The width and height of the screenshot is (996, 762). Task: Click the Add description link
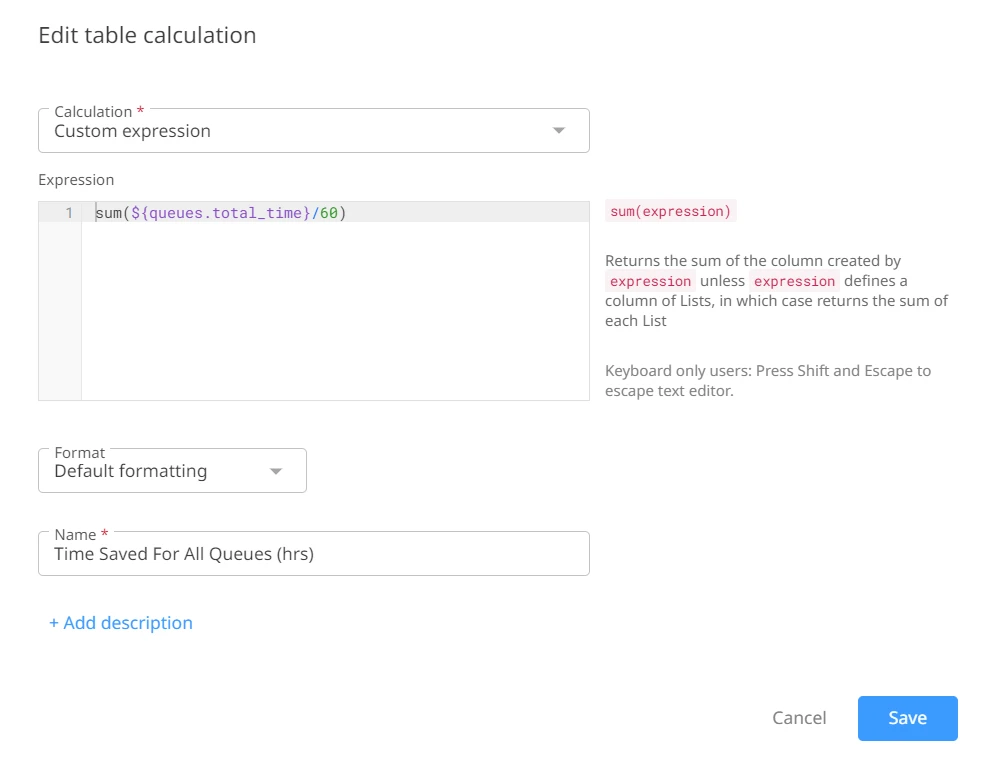point(121,623)
